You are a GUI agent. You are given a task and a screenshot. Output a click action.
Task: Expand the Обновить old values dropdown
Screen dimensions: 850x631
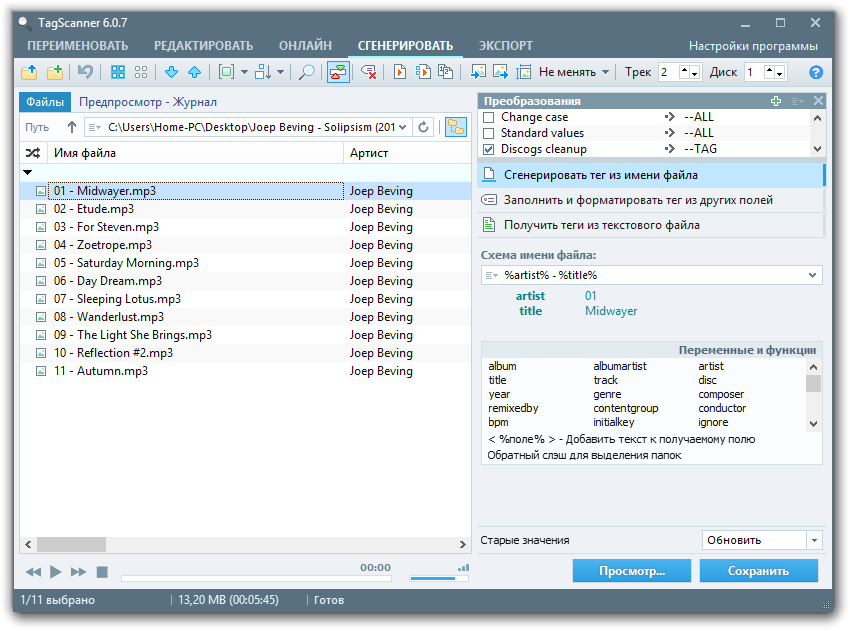click(x=814, y=540)
